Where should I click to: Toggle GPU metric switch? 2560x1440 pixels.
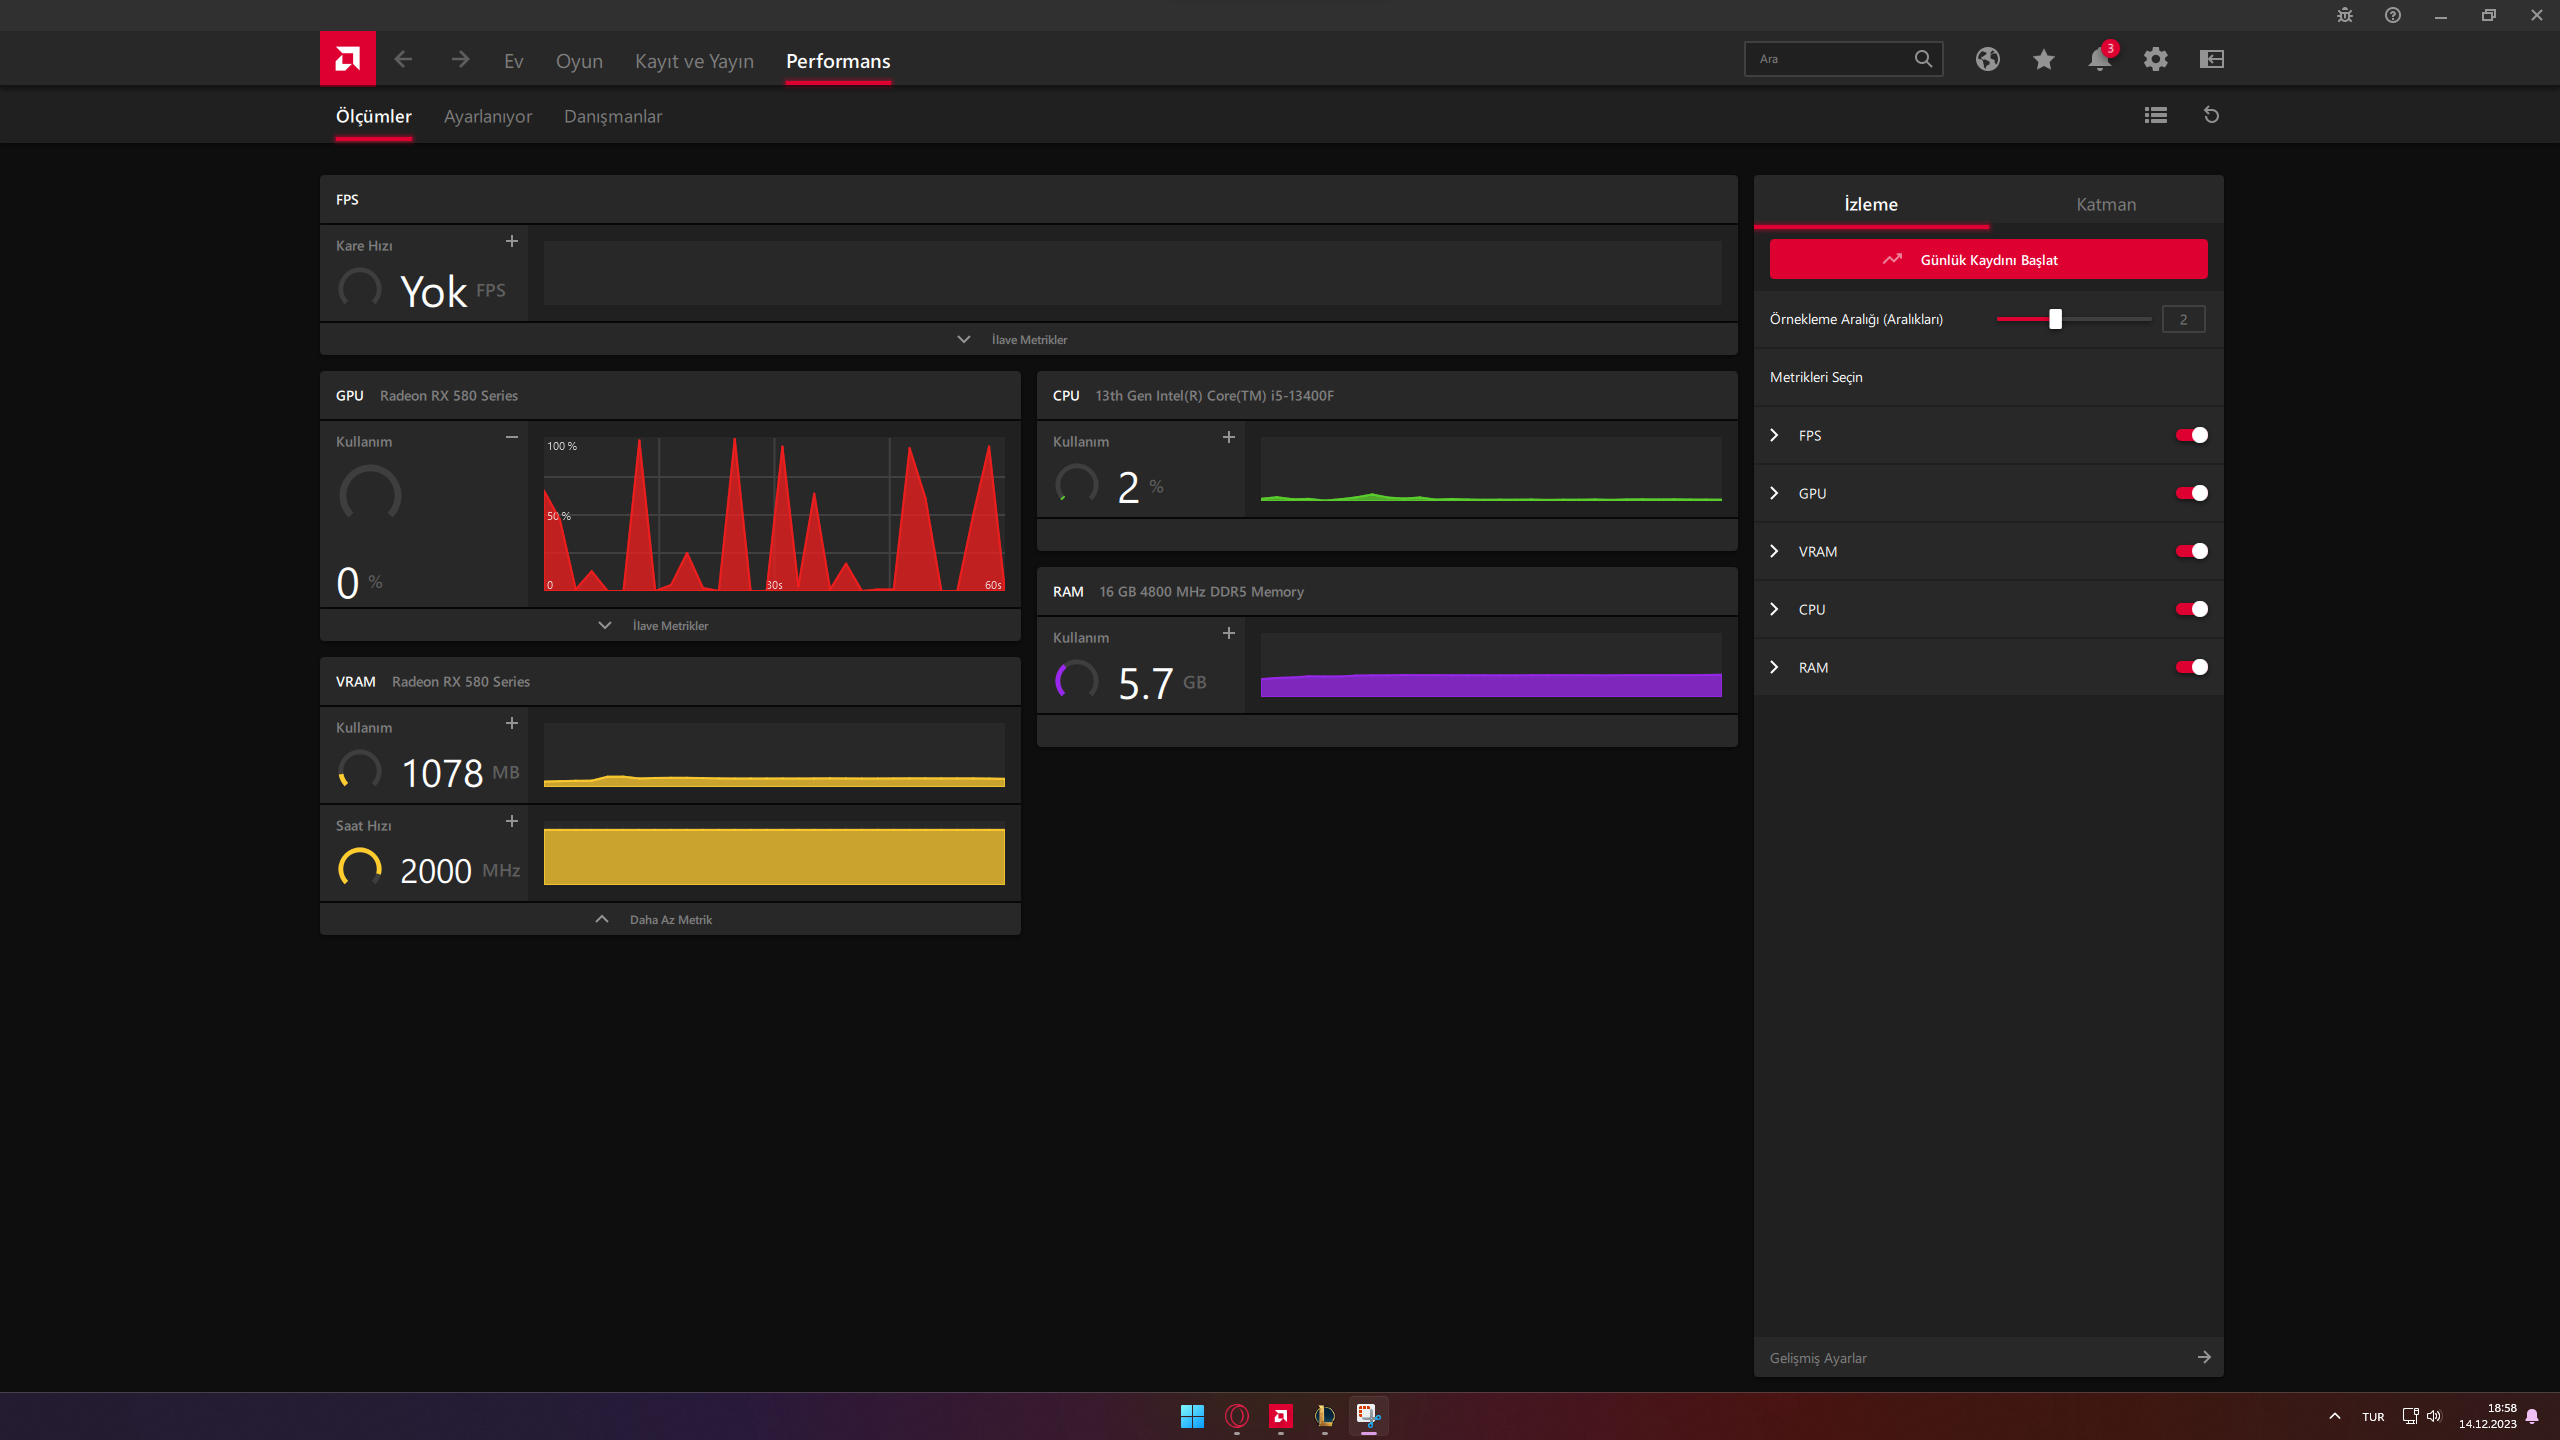click(x=2191, y=493)
